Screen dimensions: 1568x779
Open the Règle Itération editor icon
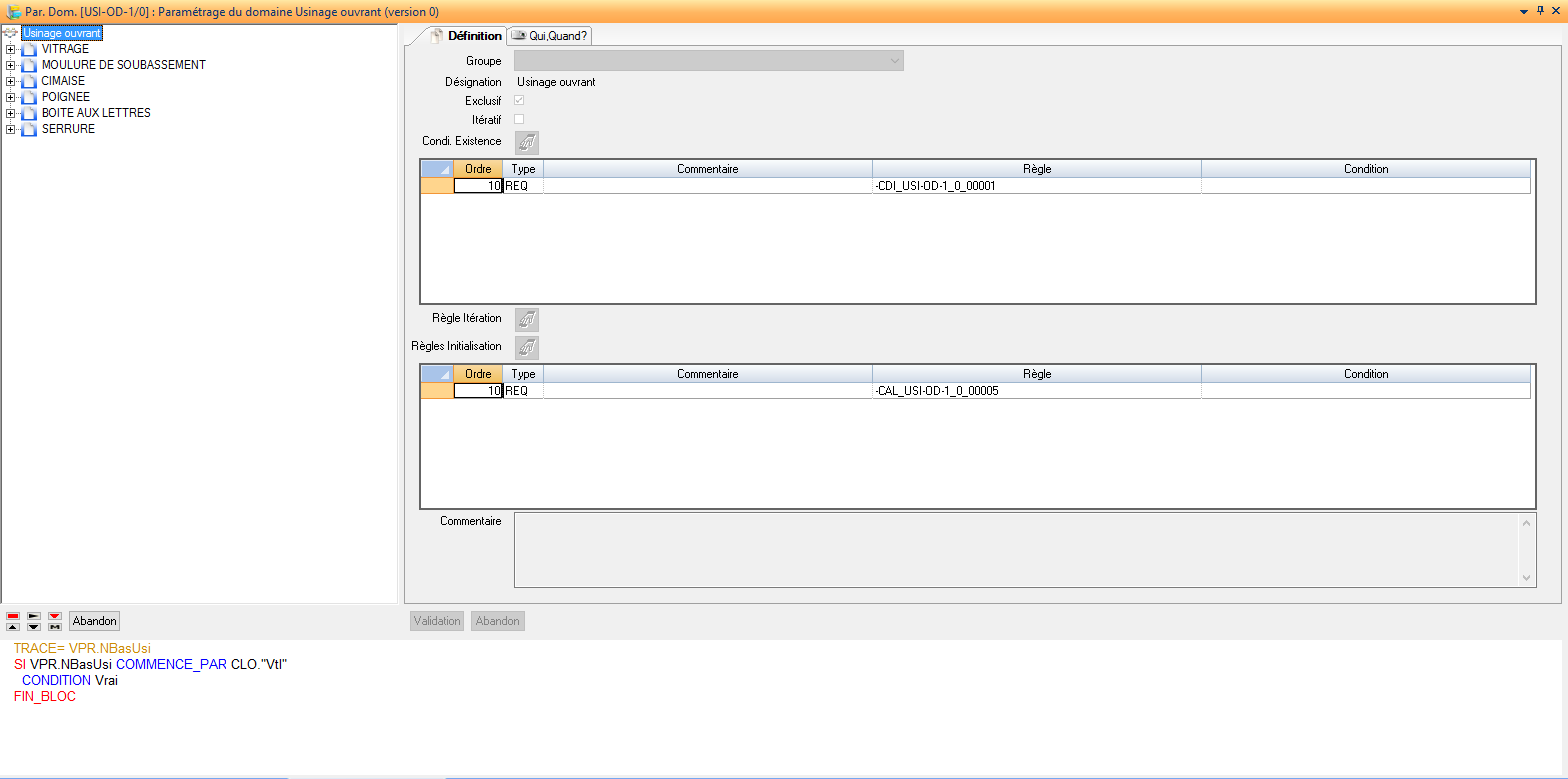point(526,319)
